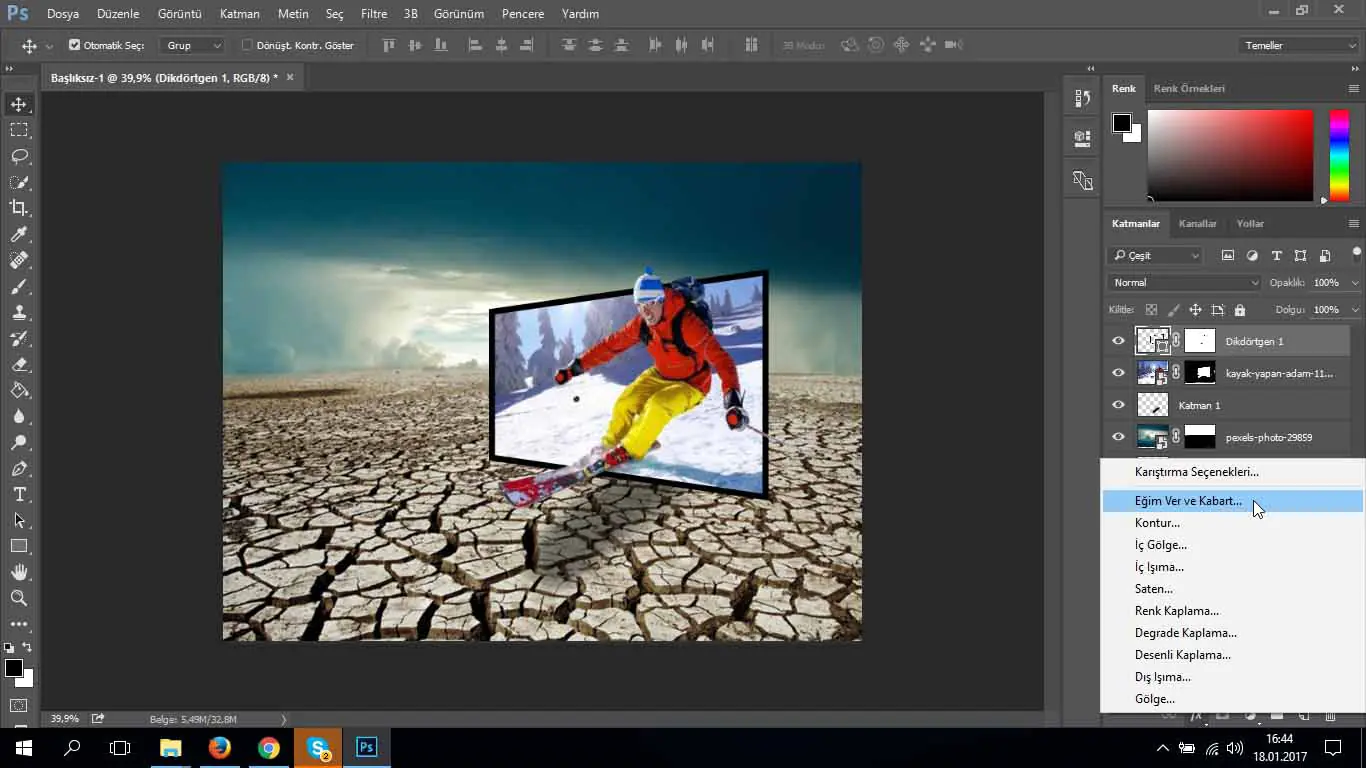Select the Eraser tool
Viewport: 1366px width, 768px height.
[19, 364]
